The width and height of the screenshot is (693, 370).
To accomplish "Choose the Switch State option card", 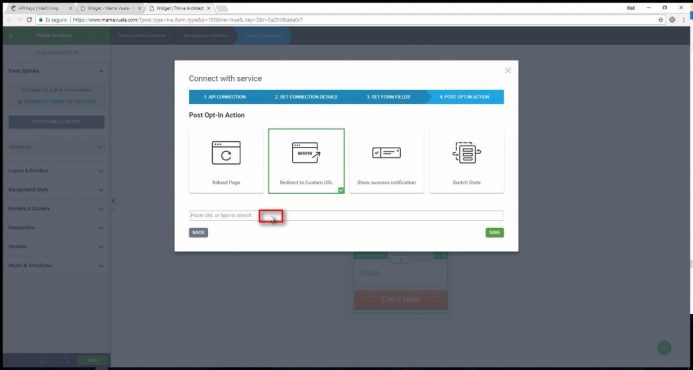I will pyautogui.click(x=467, y=161).
